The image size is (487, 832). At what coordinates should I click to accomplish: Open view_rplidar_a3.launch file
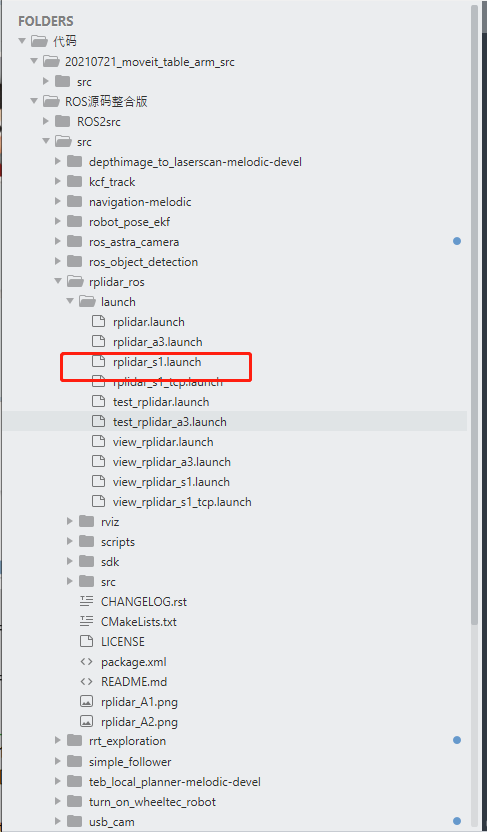tap(172, 462)
